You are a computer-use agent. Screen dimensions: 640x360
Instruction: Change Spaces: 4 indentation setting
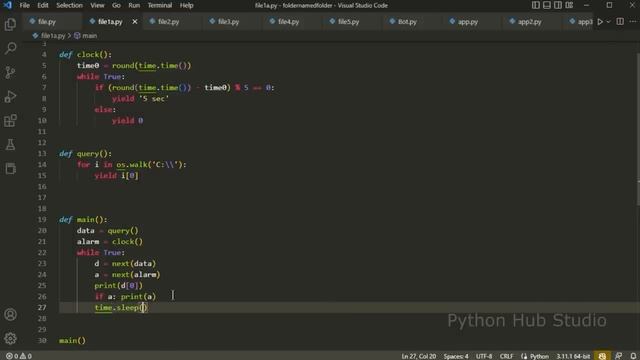456,356
